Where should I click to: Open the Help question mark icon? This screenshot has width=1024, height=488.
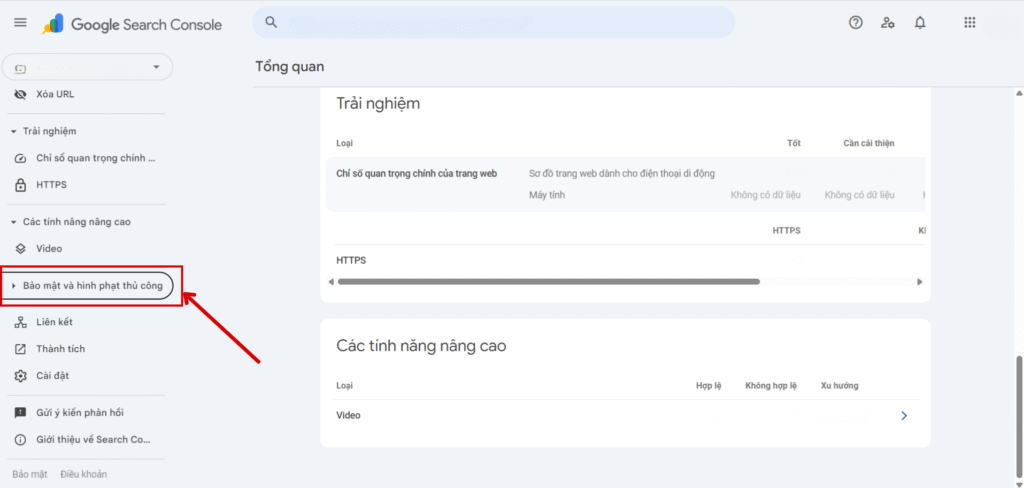tap(856, 23)
